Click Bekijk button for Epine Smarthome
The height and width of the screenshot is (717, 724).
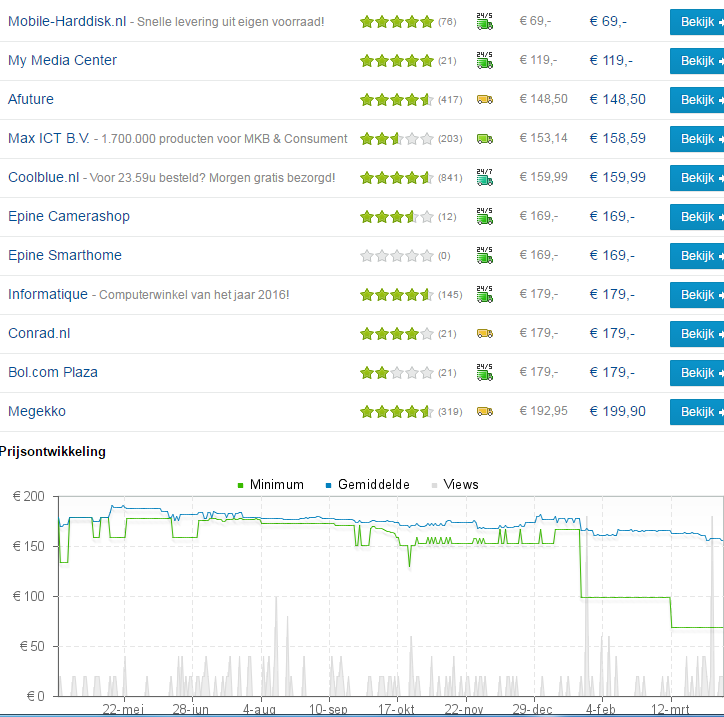click(x=697, y=256)
